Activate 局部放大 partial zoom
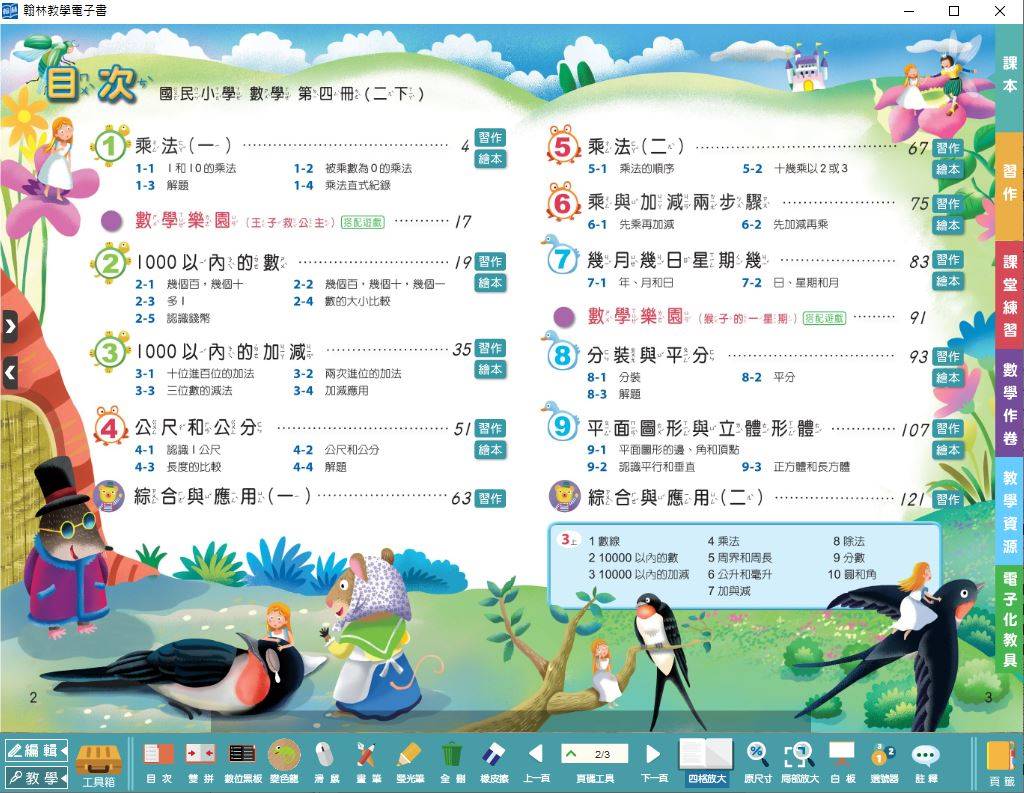The width and height of the screenshot is (1024, 793). pyautogui.click(x=799, y=763)
